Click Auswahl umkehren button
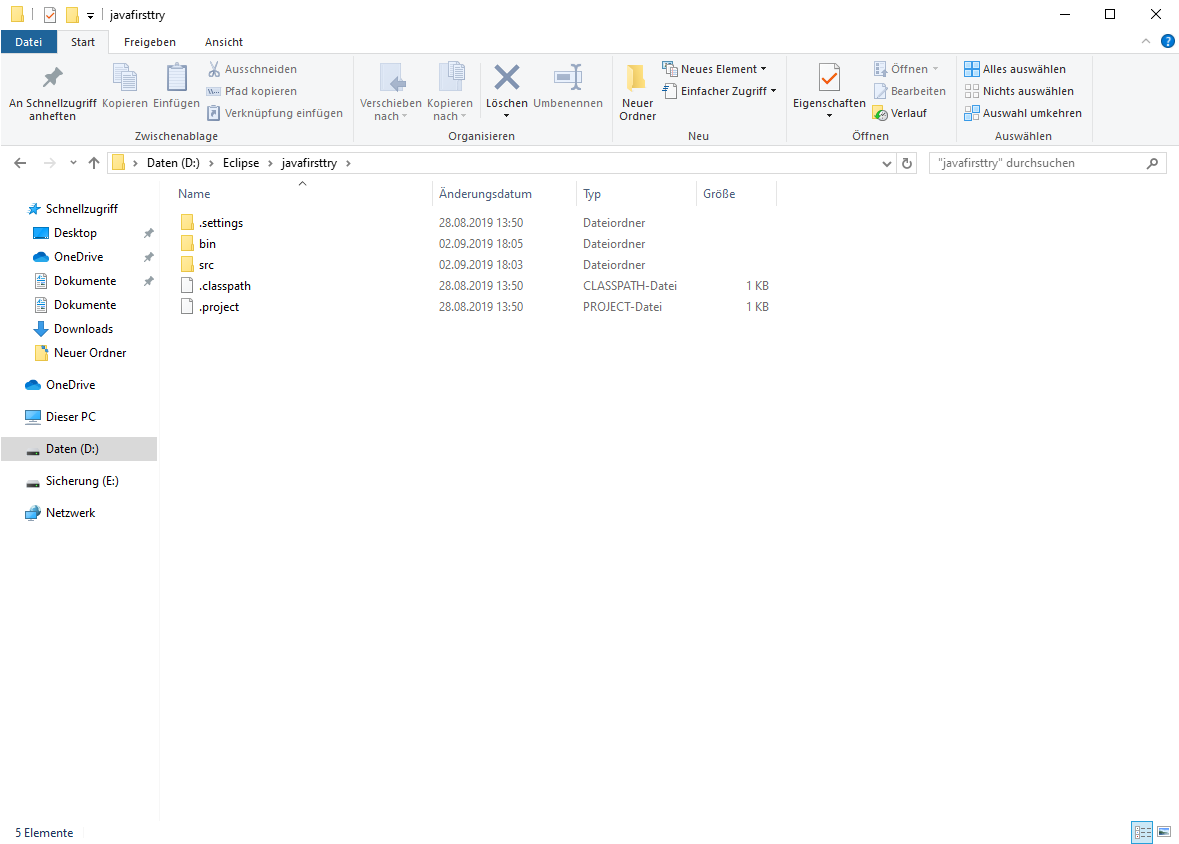 pyautogui.click(x=1023, y=113)
